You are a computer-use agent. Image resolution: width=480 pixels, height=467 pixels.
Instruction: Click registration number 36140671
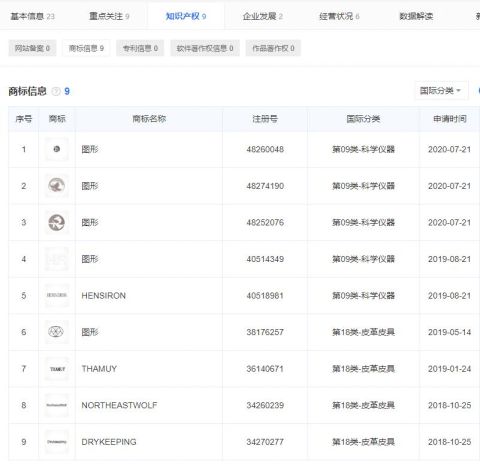265,369
